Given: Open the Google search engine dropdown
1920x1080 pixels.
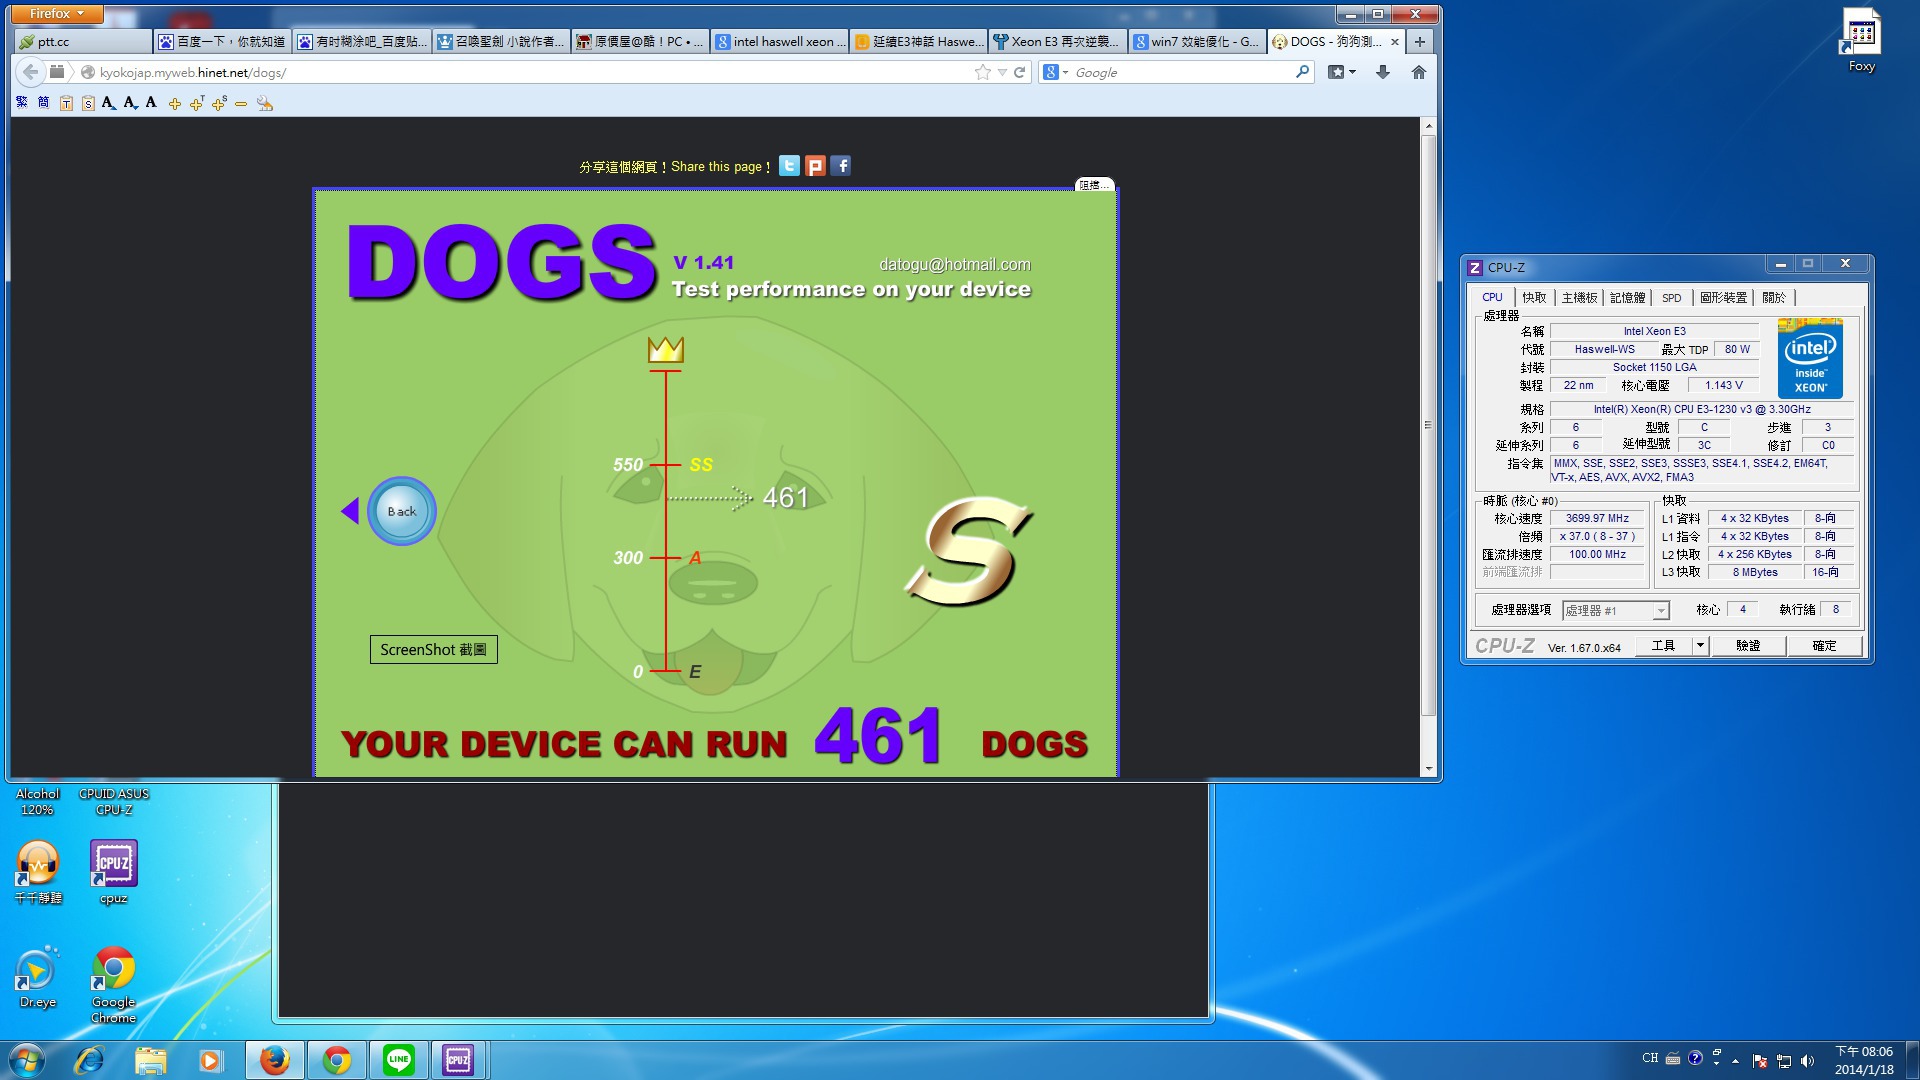Looking at the screenshot, I should pos(1056,72).
